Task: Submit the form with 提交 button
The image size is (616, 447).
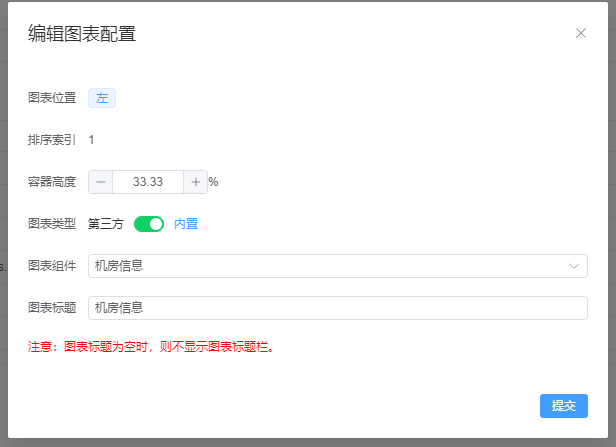Action: point(564,406)
